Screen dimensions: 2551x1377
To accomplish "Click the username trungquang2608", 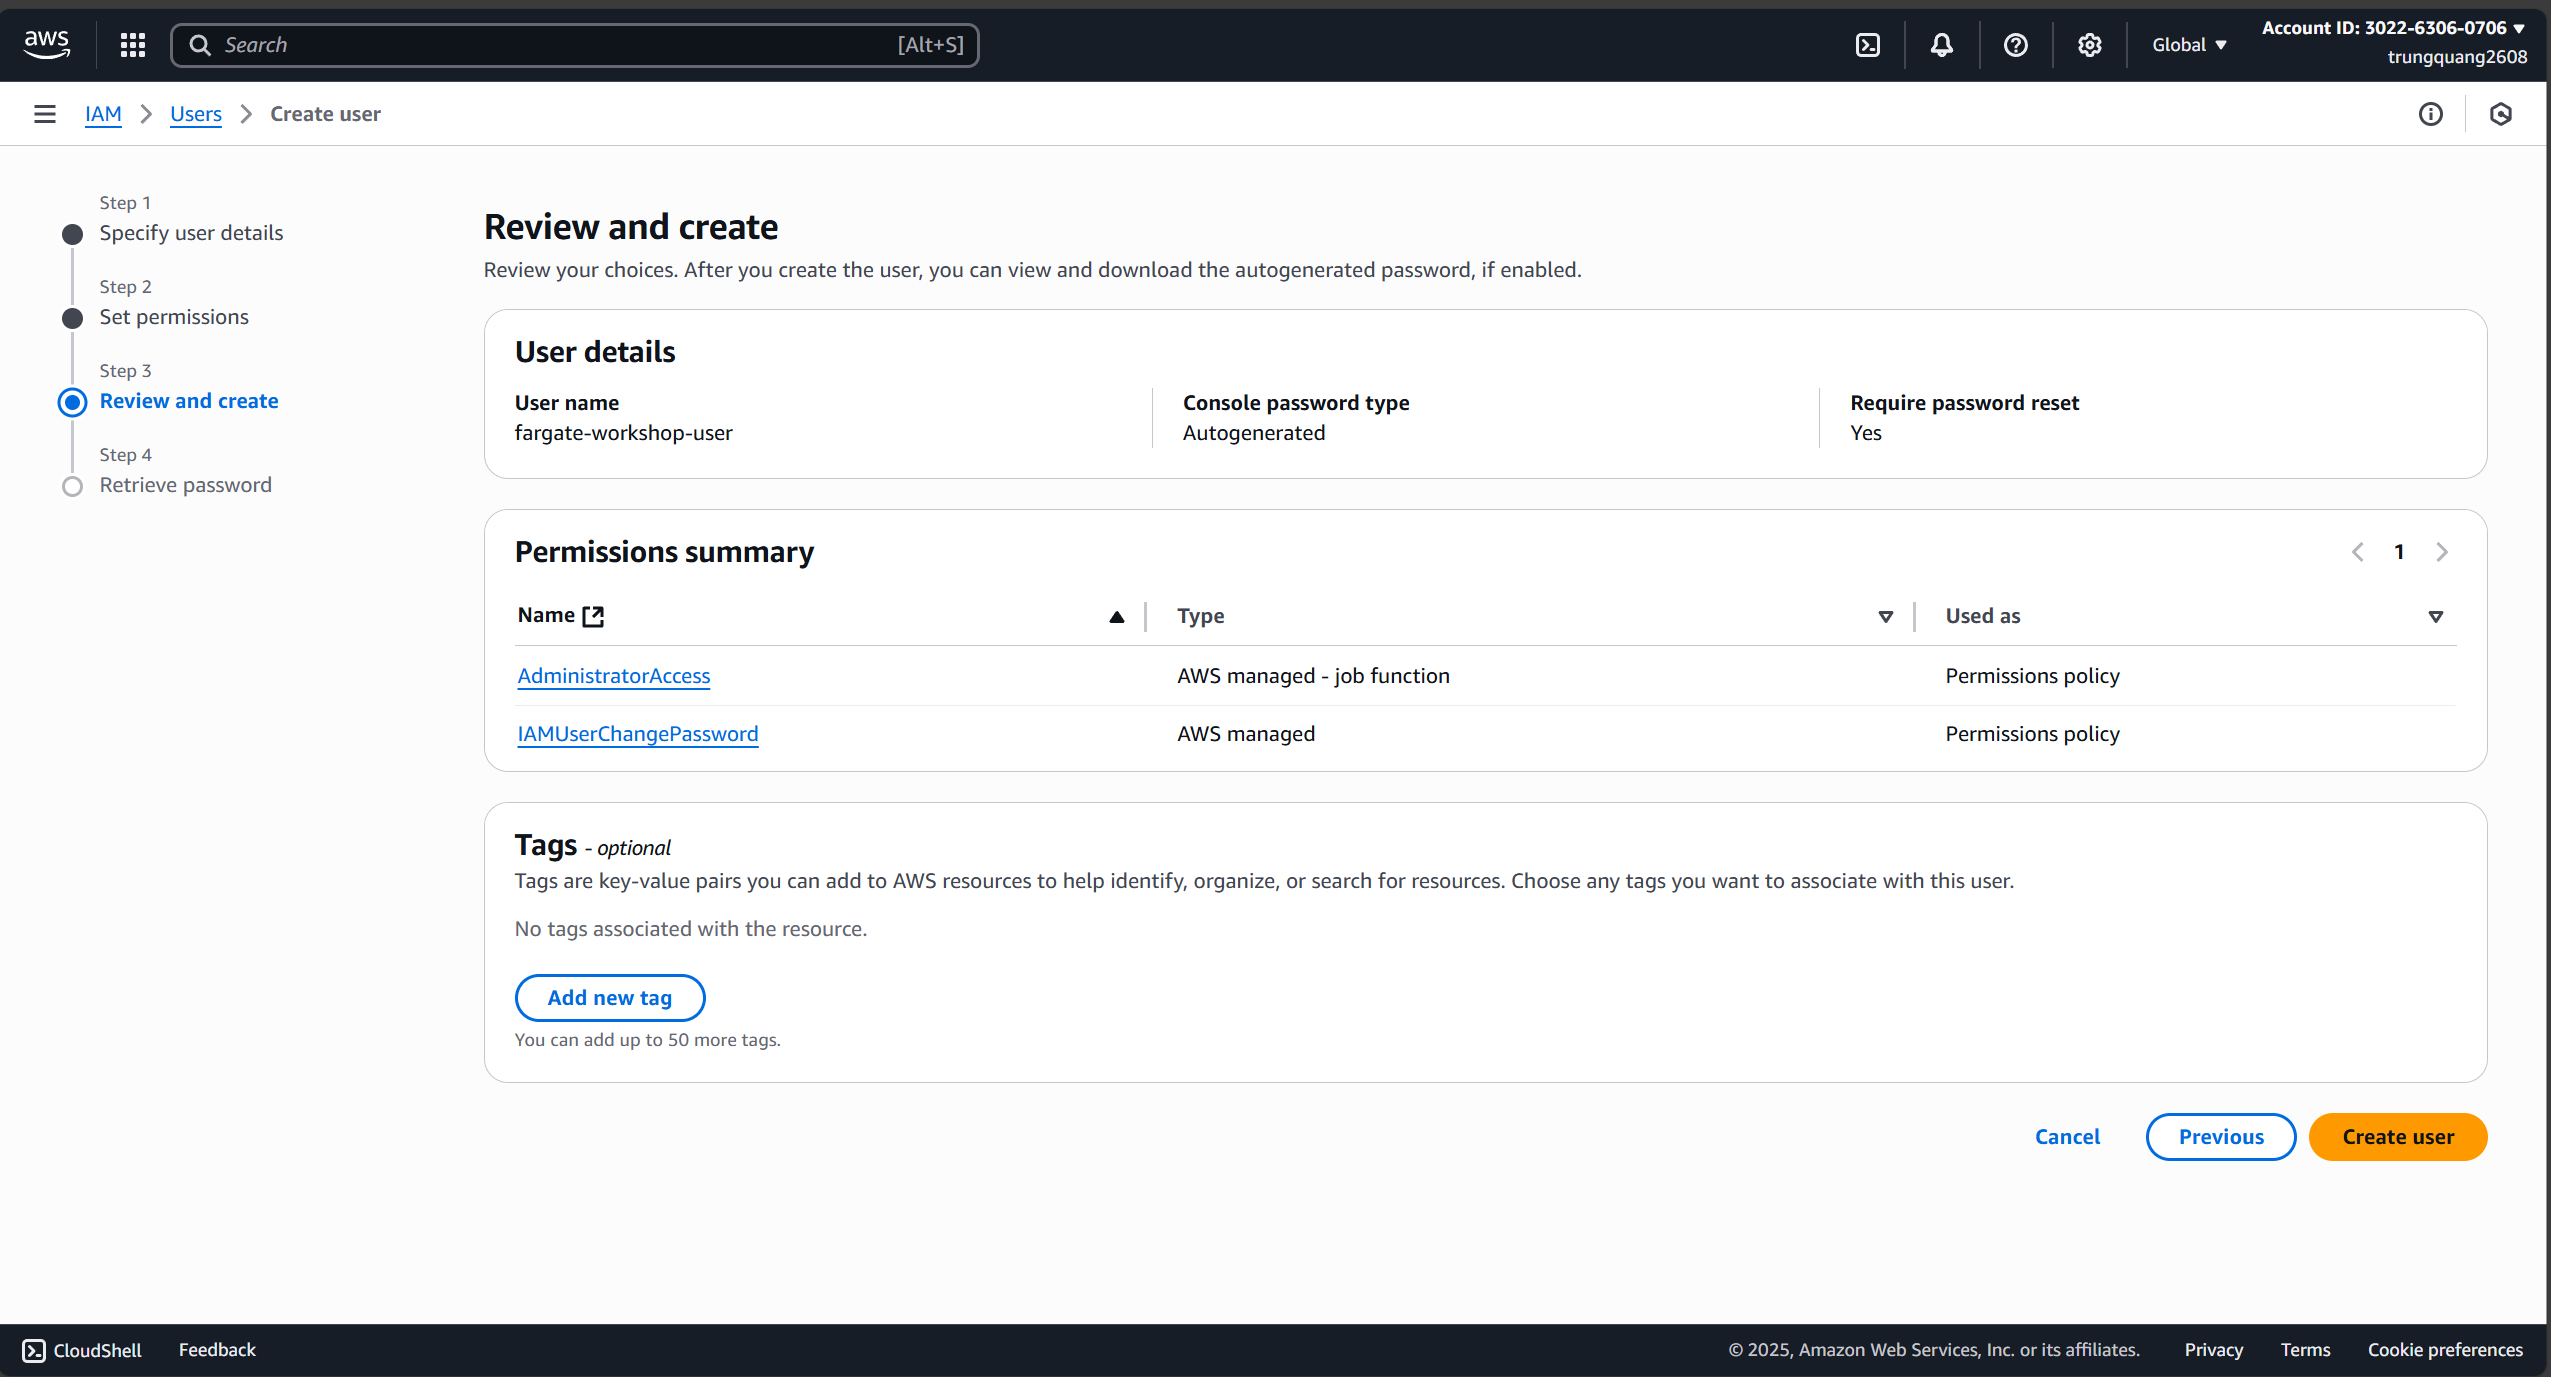I will click(x=2457, y=57).
